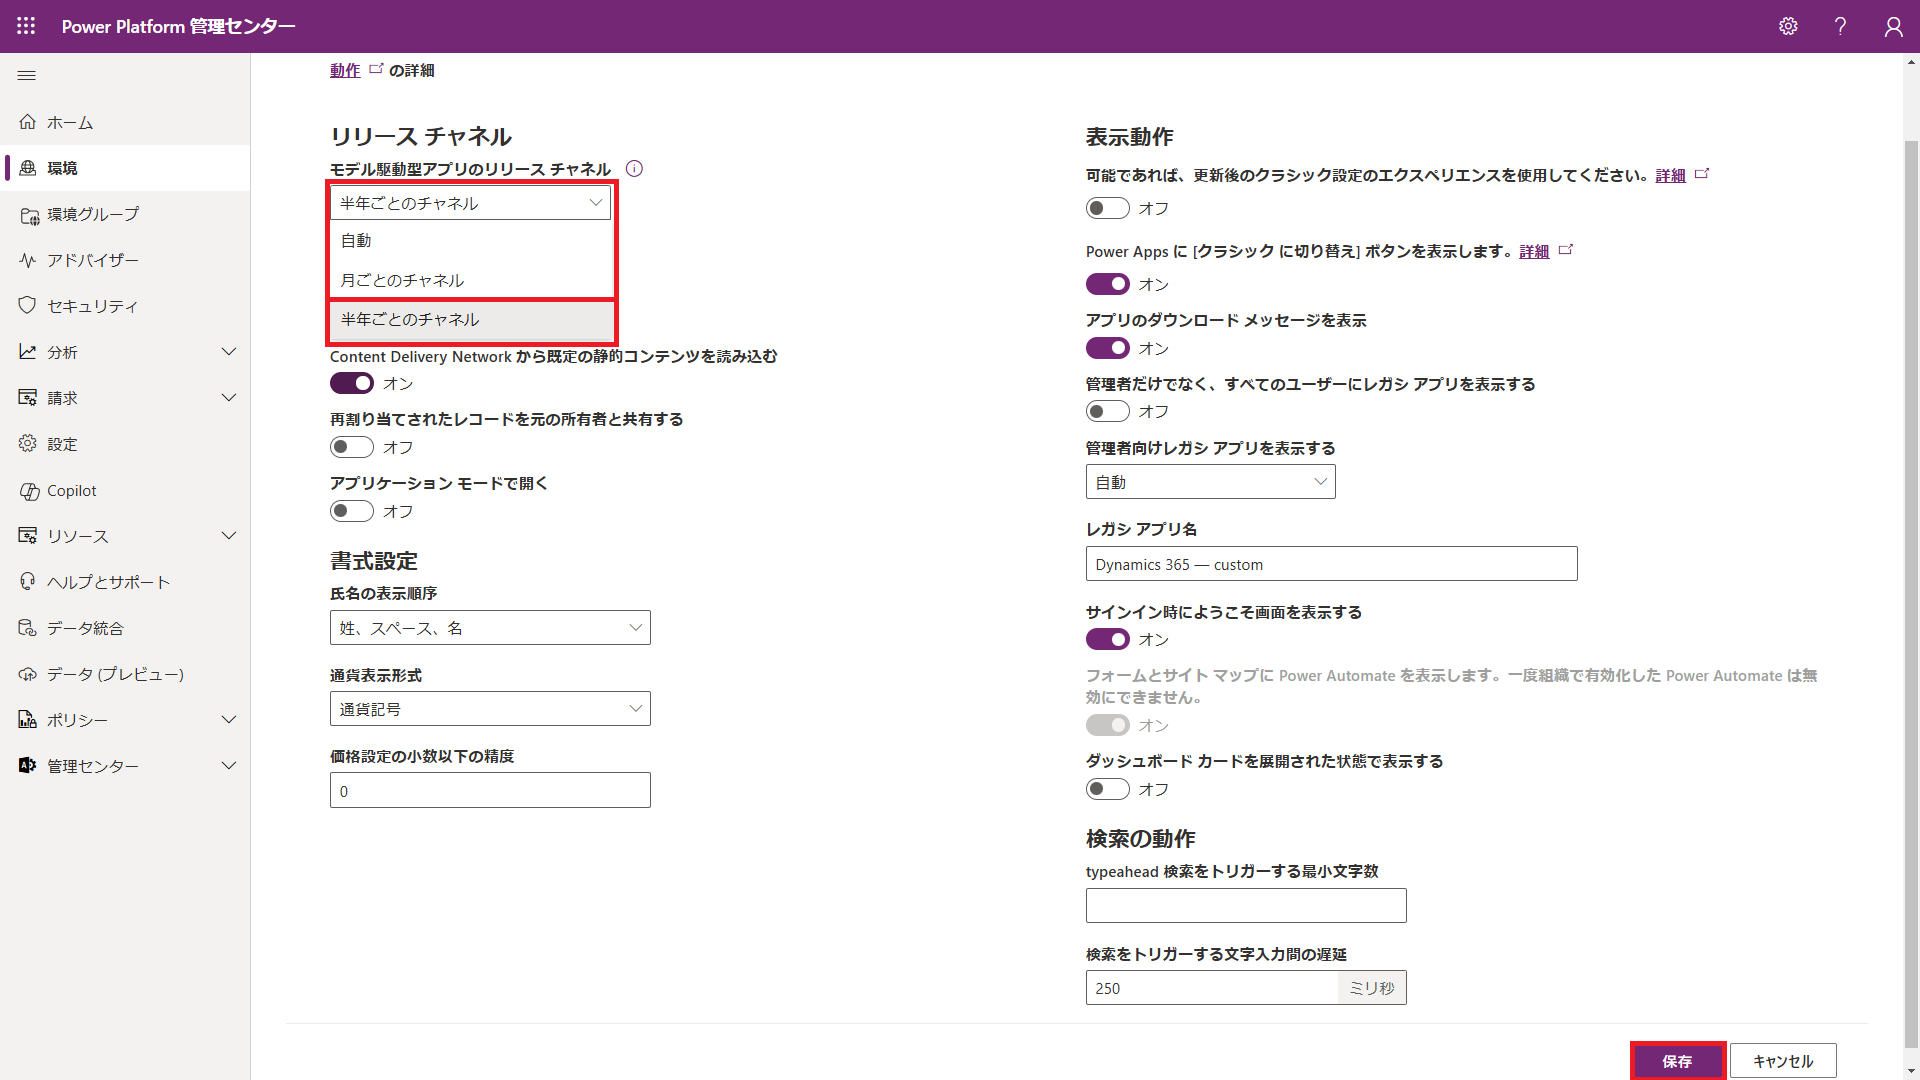This screenshot has width=1920, height=1080.
Task: Click the external link icon beside 動作
Action: (x=376, y=69)
